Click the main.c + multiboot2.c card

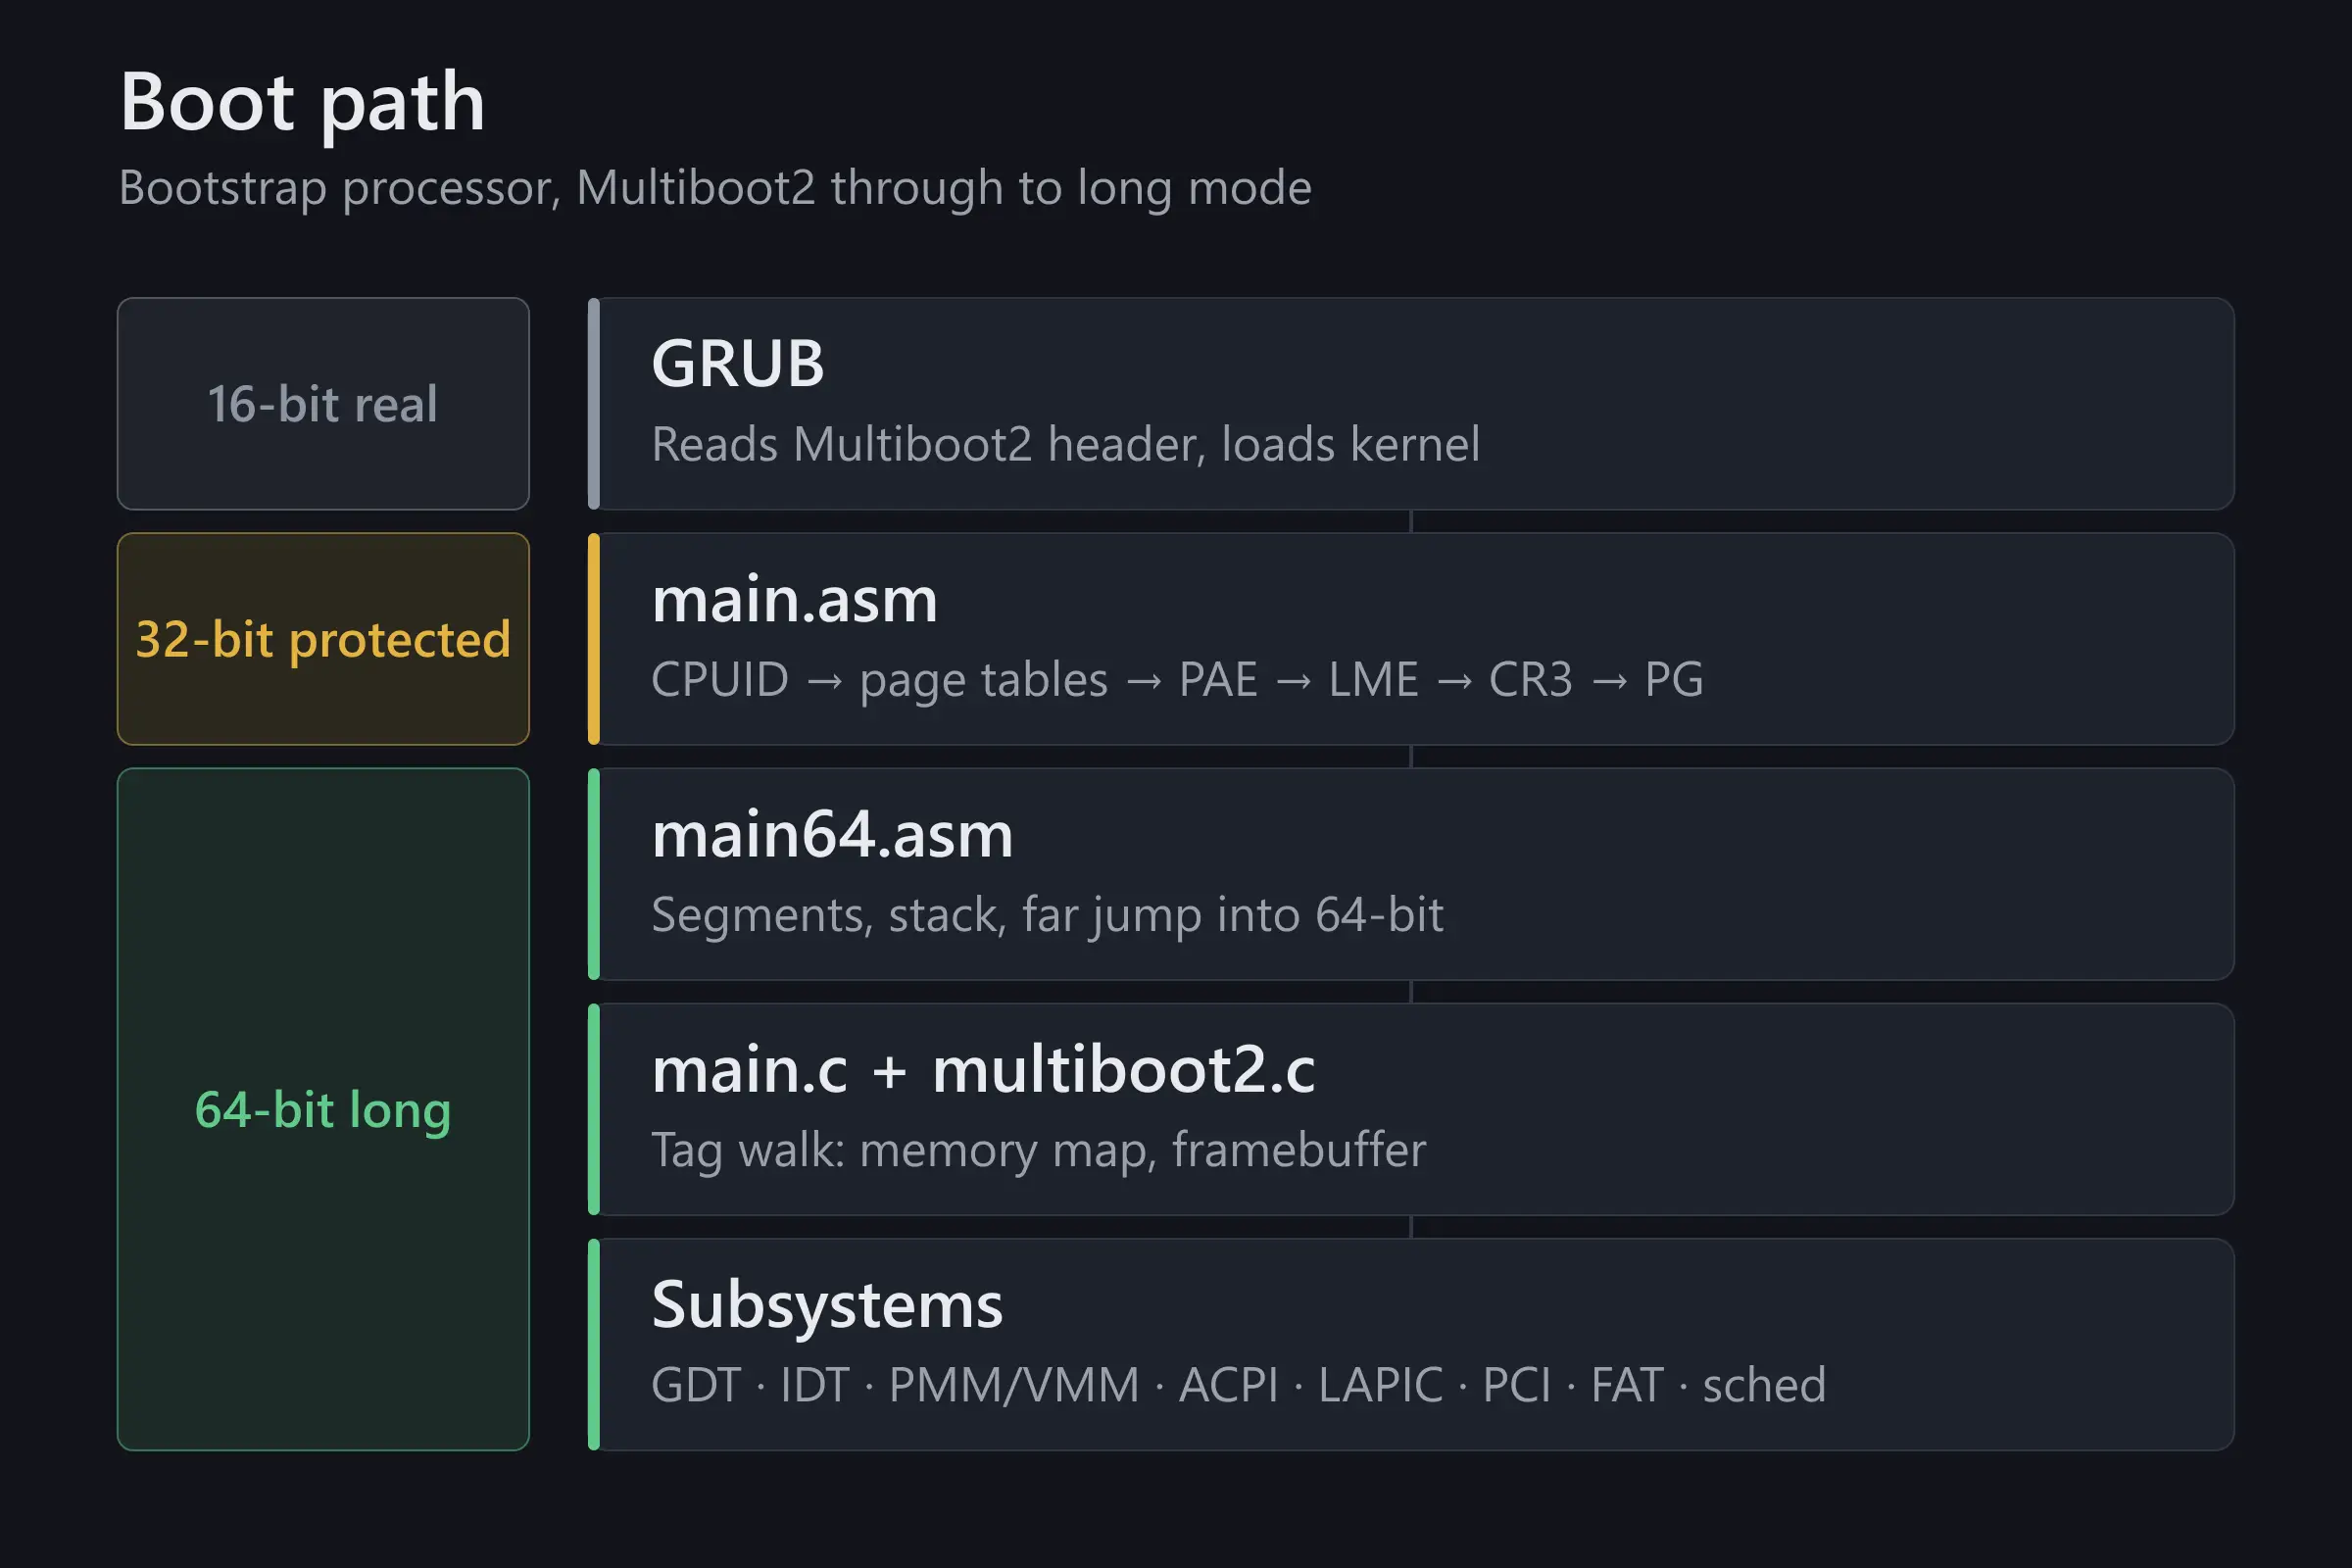pos(1411,1109)
